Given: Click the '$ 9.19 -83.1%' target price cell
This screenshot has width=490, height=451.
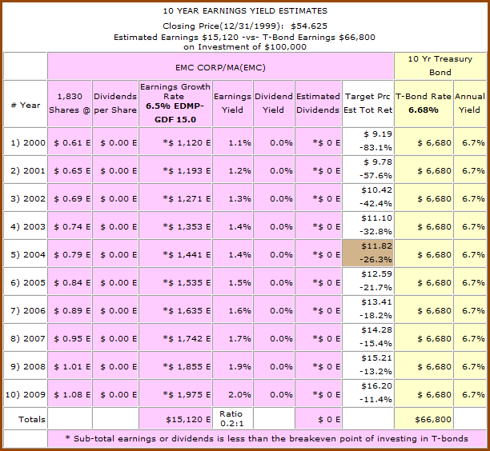Looking at the screenshot, I should [368, 141].
